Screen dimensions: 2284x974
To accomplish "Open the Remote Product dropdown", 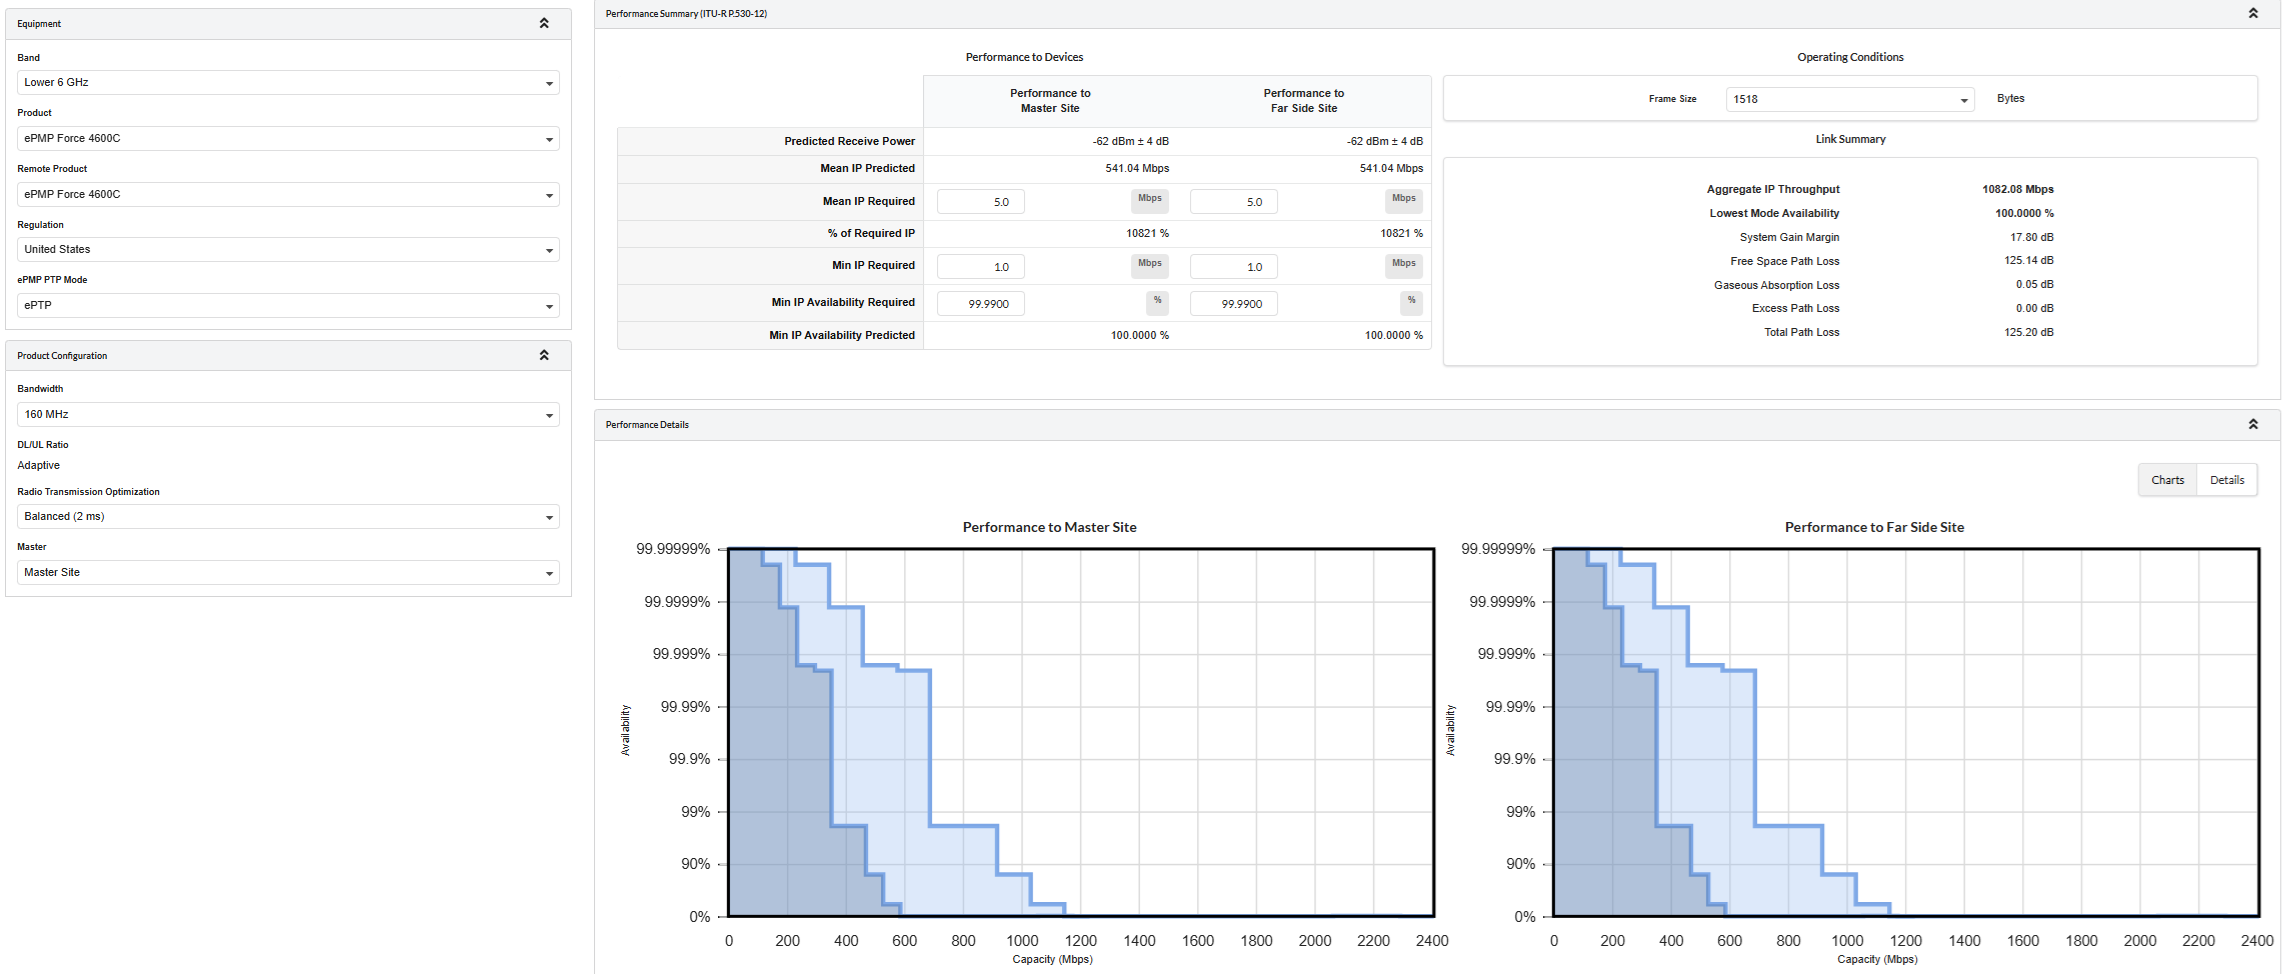I will (x=288, y=195).
